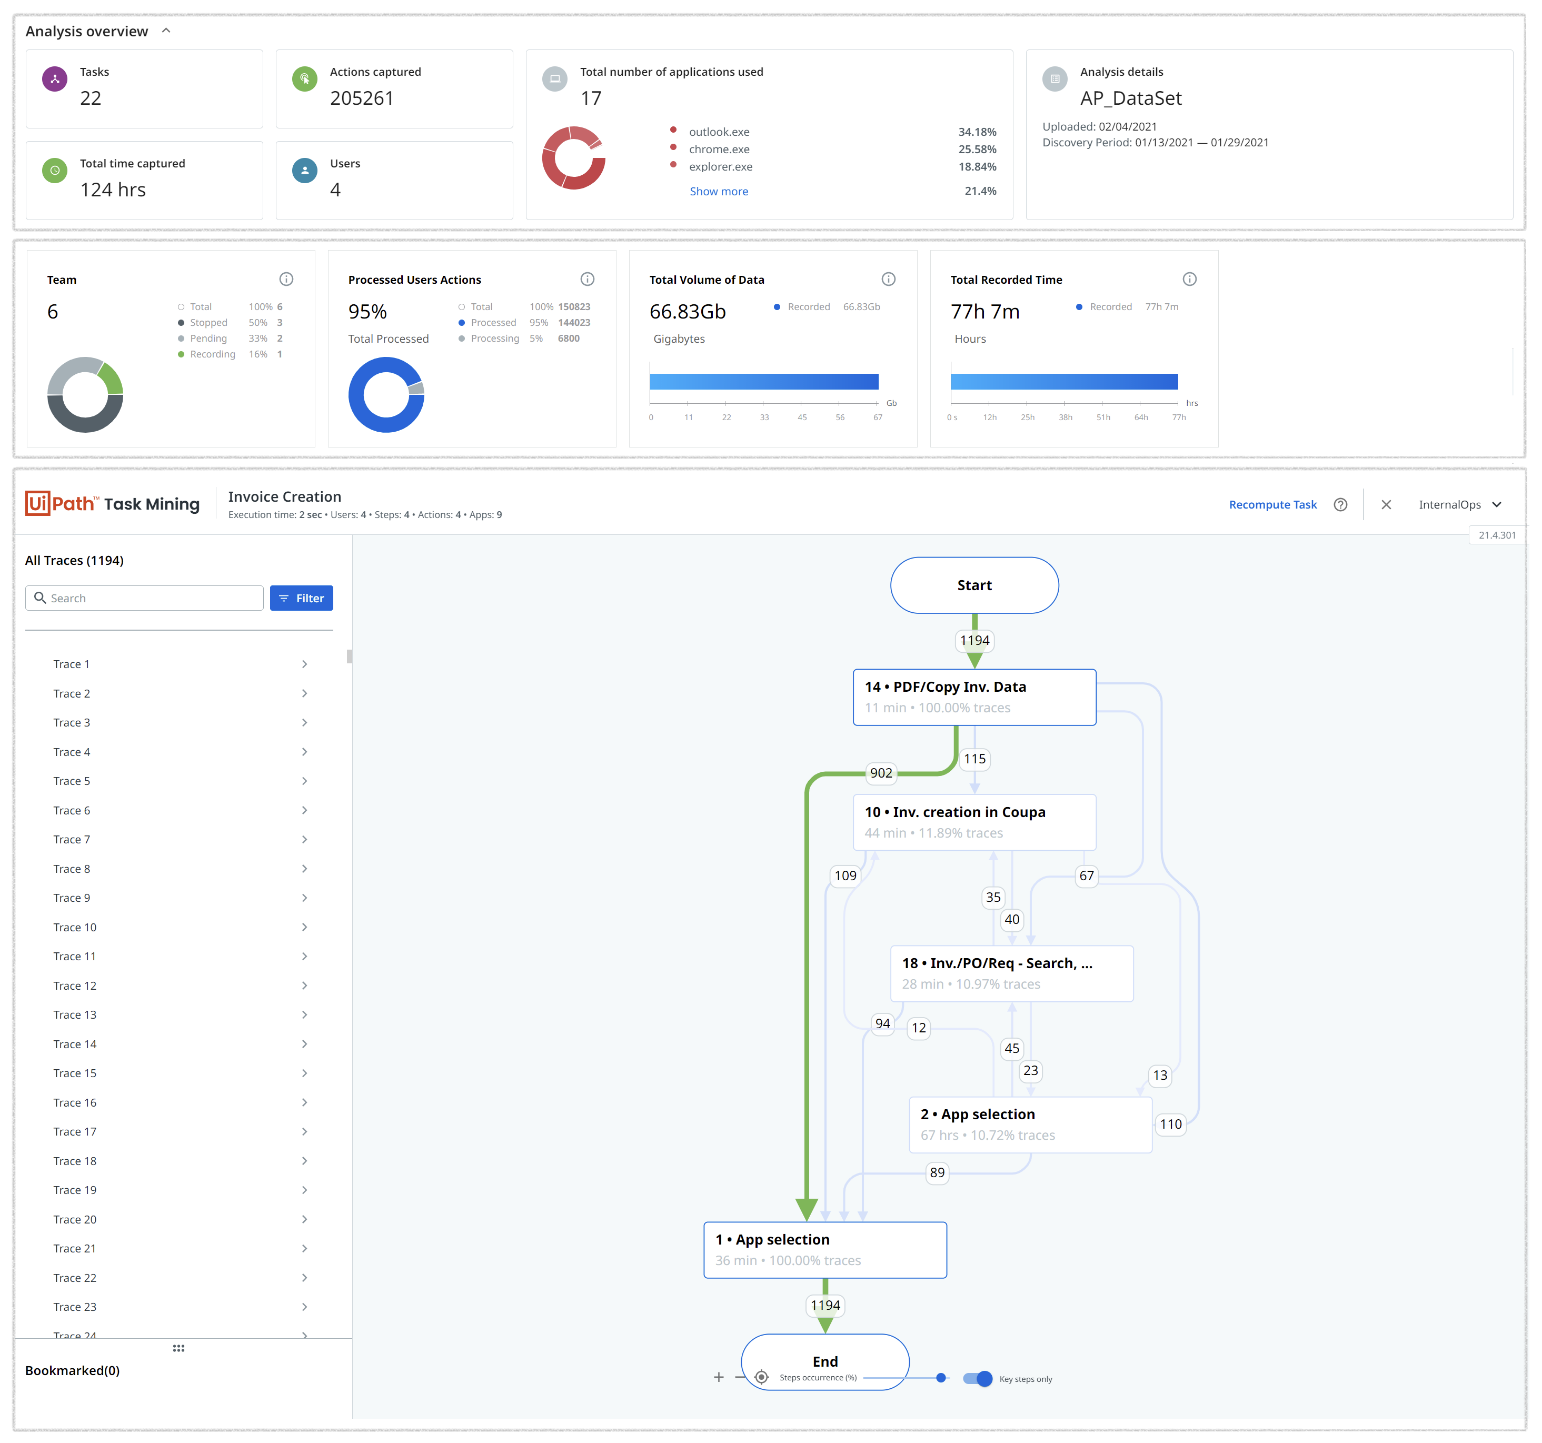Click the Total Volume of Data bar
Viewport: 1542px width, 1443px height.
[x=764, y=382]
